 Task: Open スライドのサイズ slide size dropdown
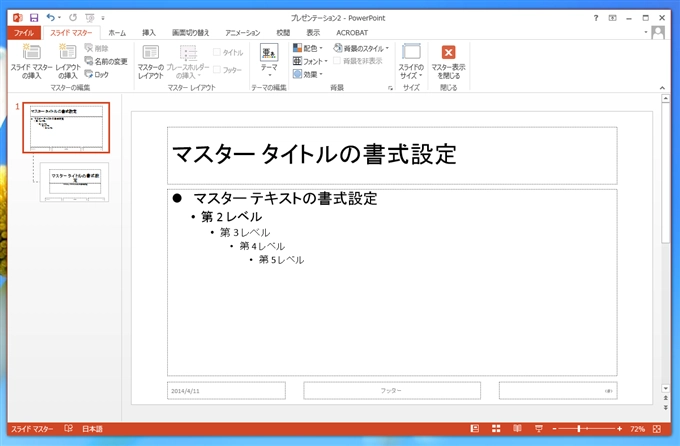tap(411, 61)
